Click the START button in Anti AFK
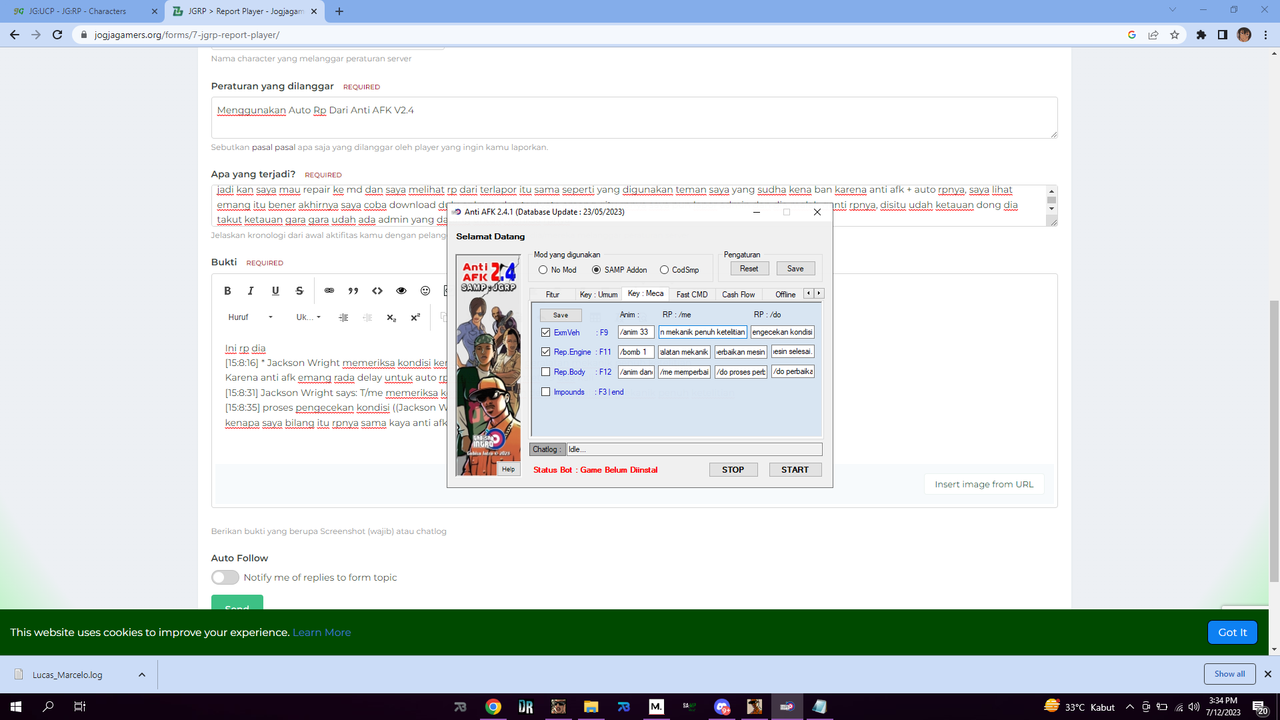The height and width of the screenshot is (720, 1280). pyautogui.click(x=795, y=469)
